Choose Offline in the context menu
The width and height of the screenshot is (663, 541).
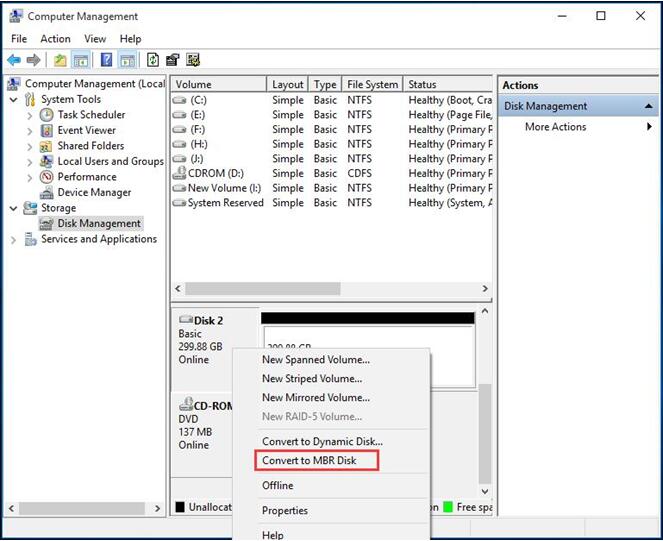click(x=277, y=485)
